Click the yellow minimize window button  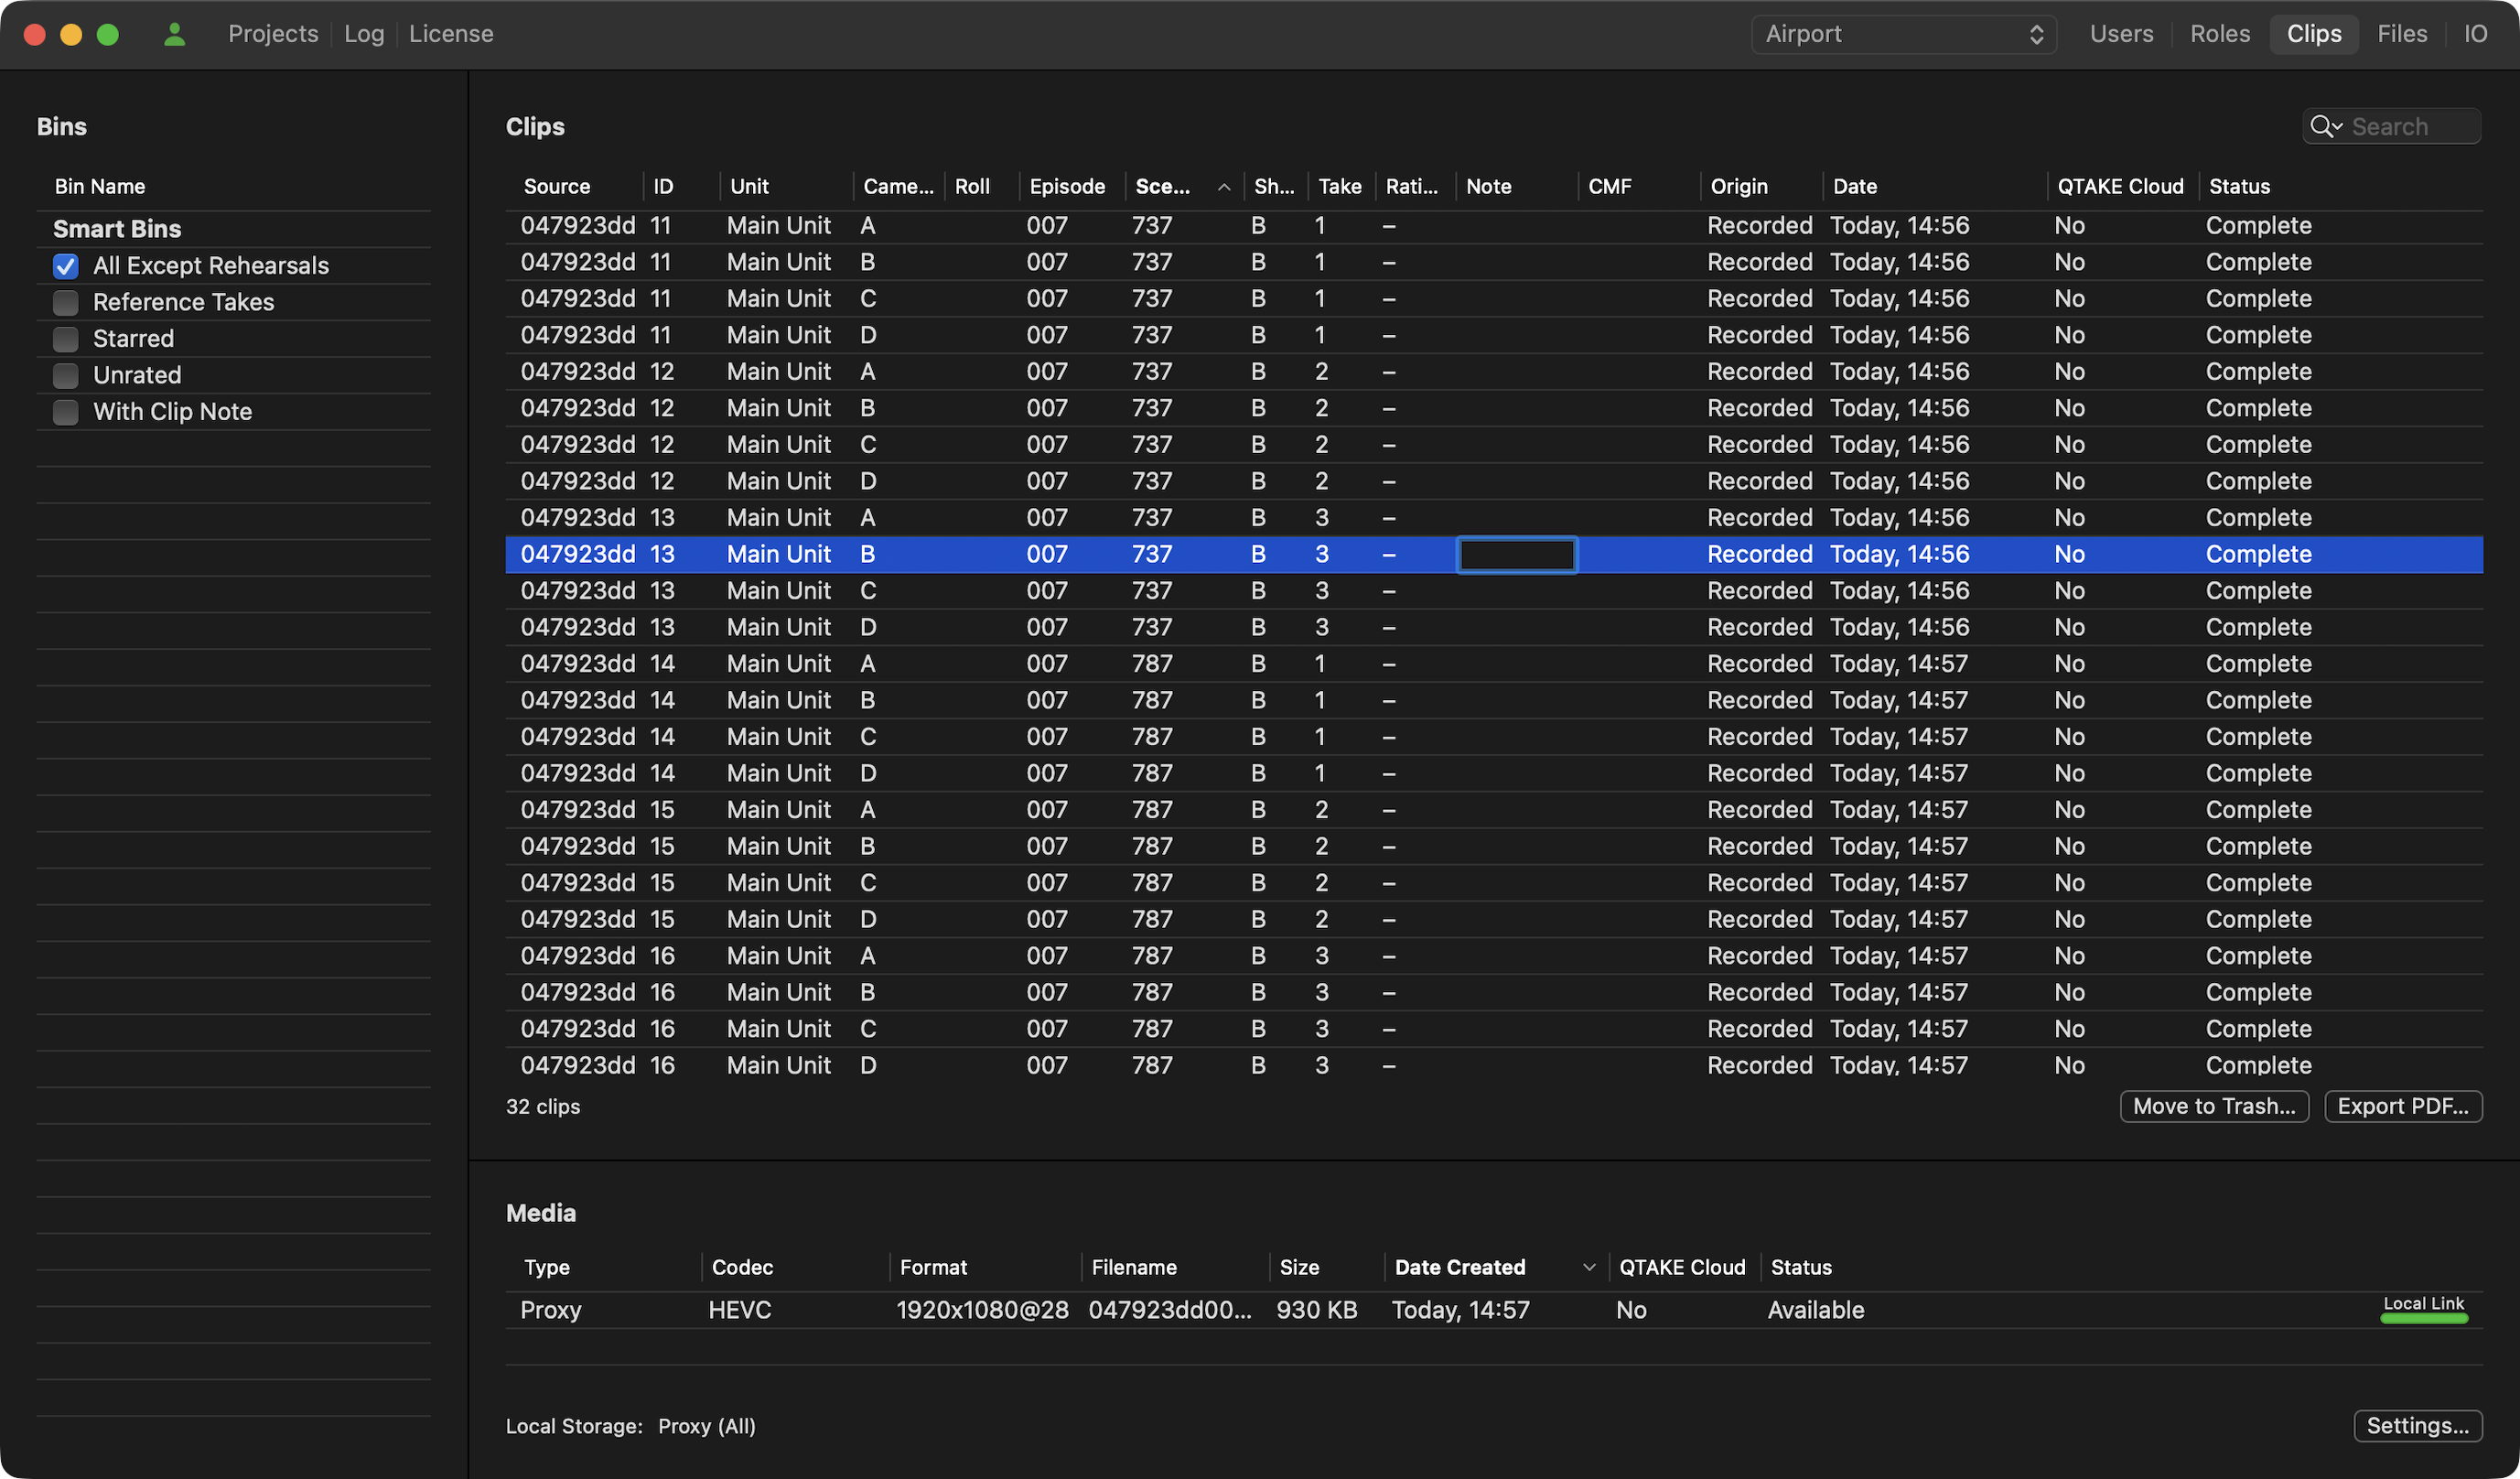[71, 34]
